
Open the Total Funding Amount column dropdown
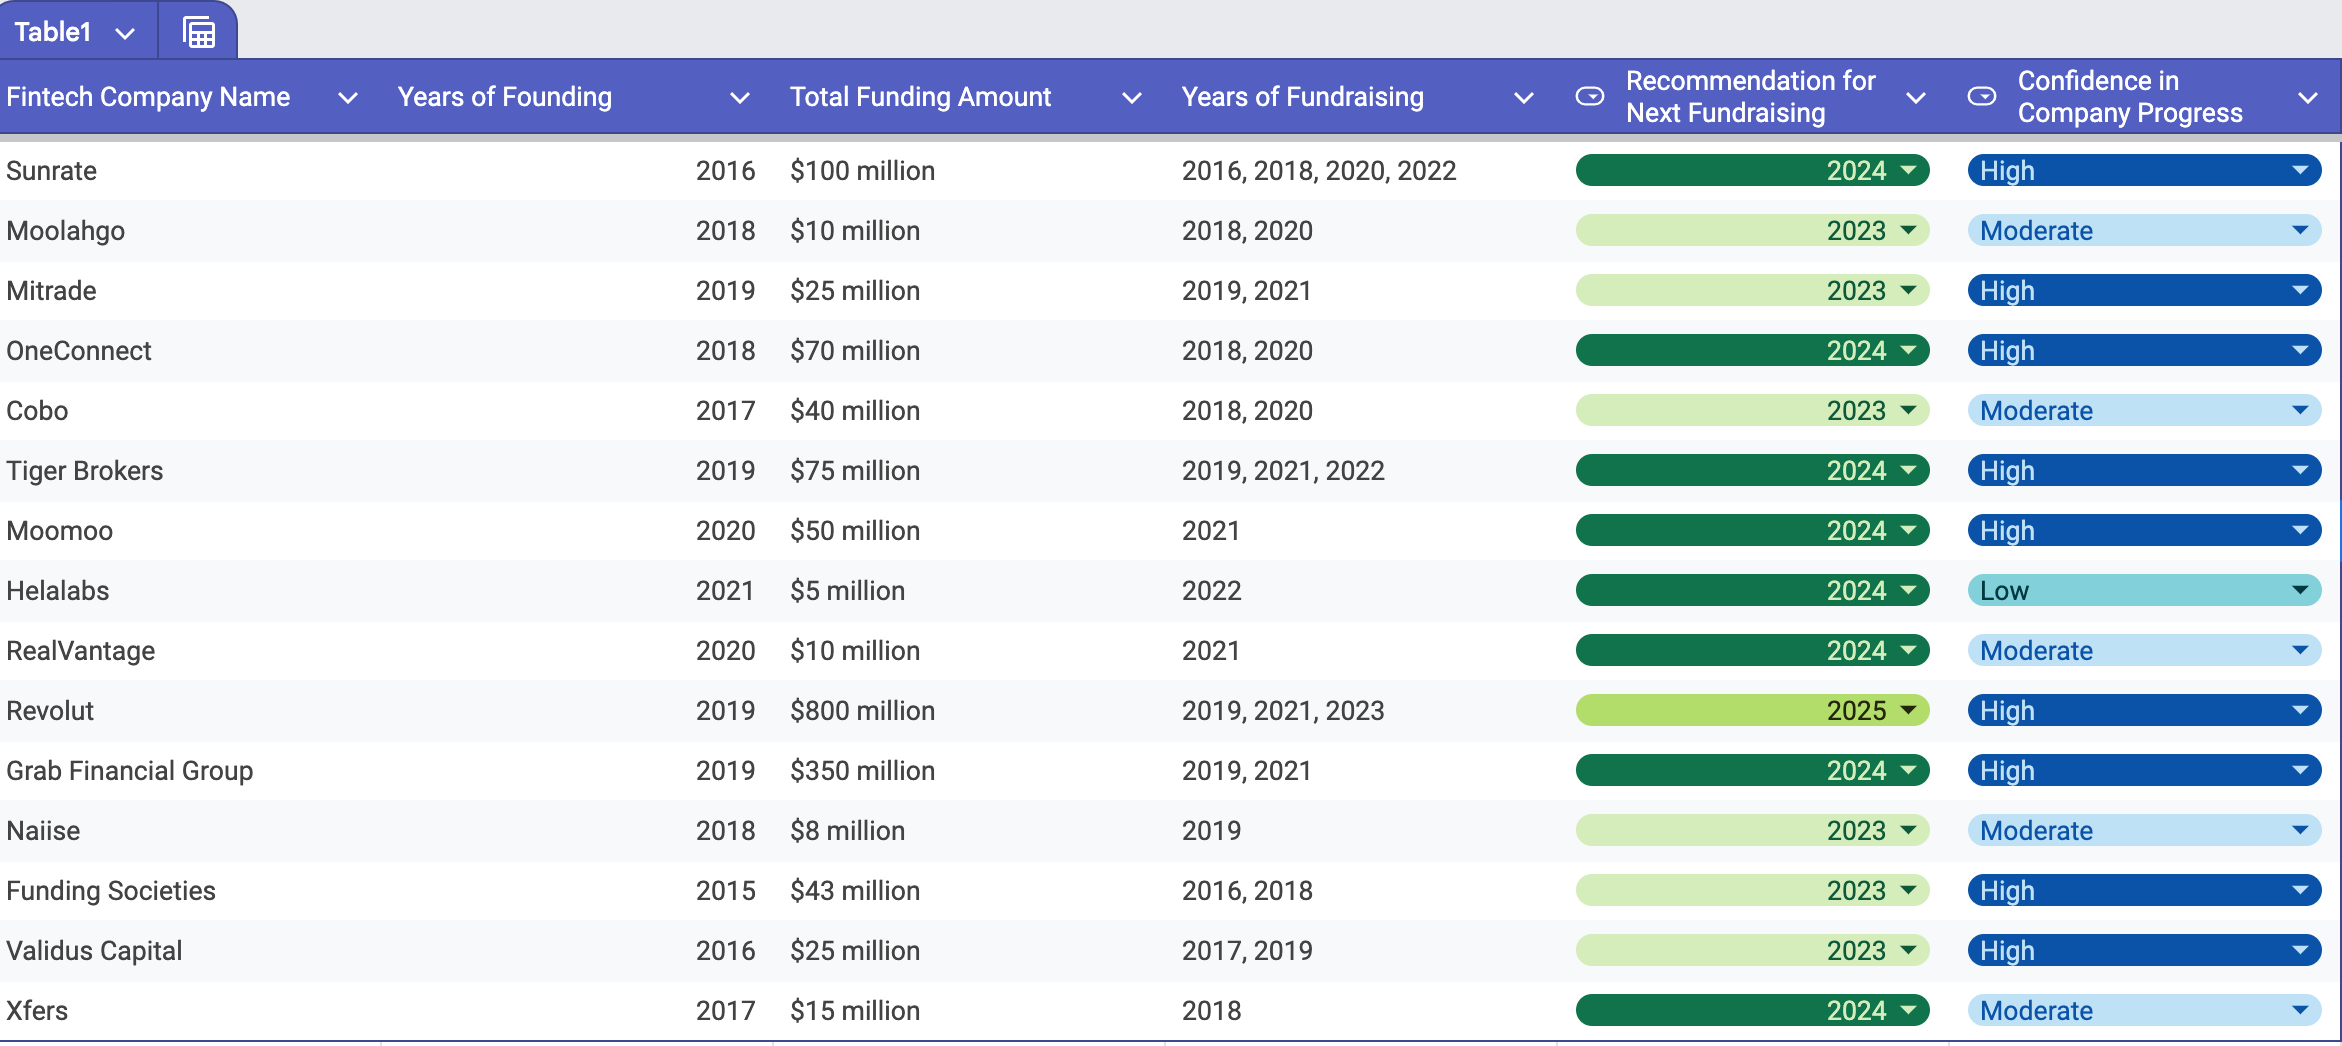pos(1133,98)
